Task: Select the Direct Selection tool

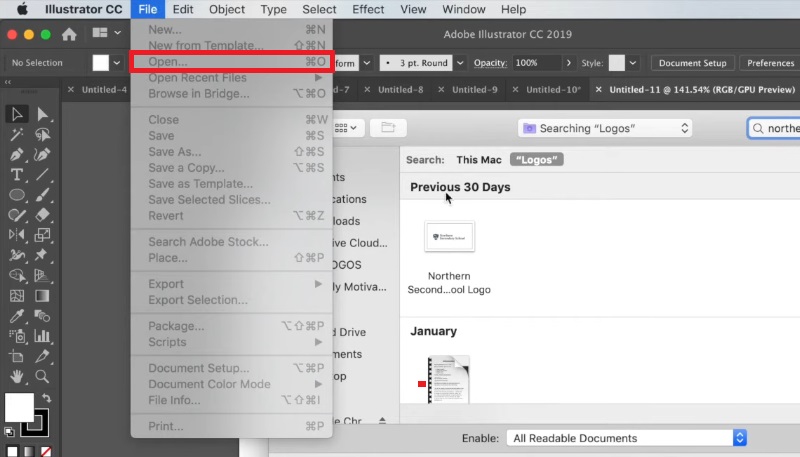Action: (x=42, y=114)
